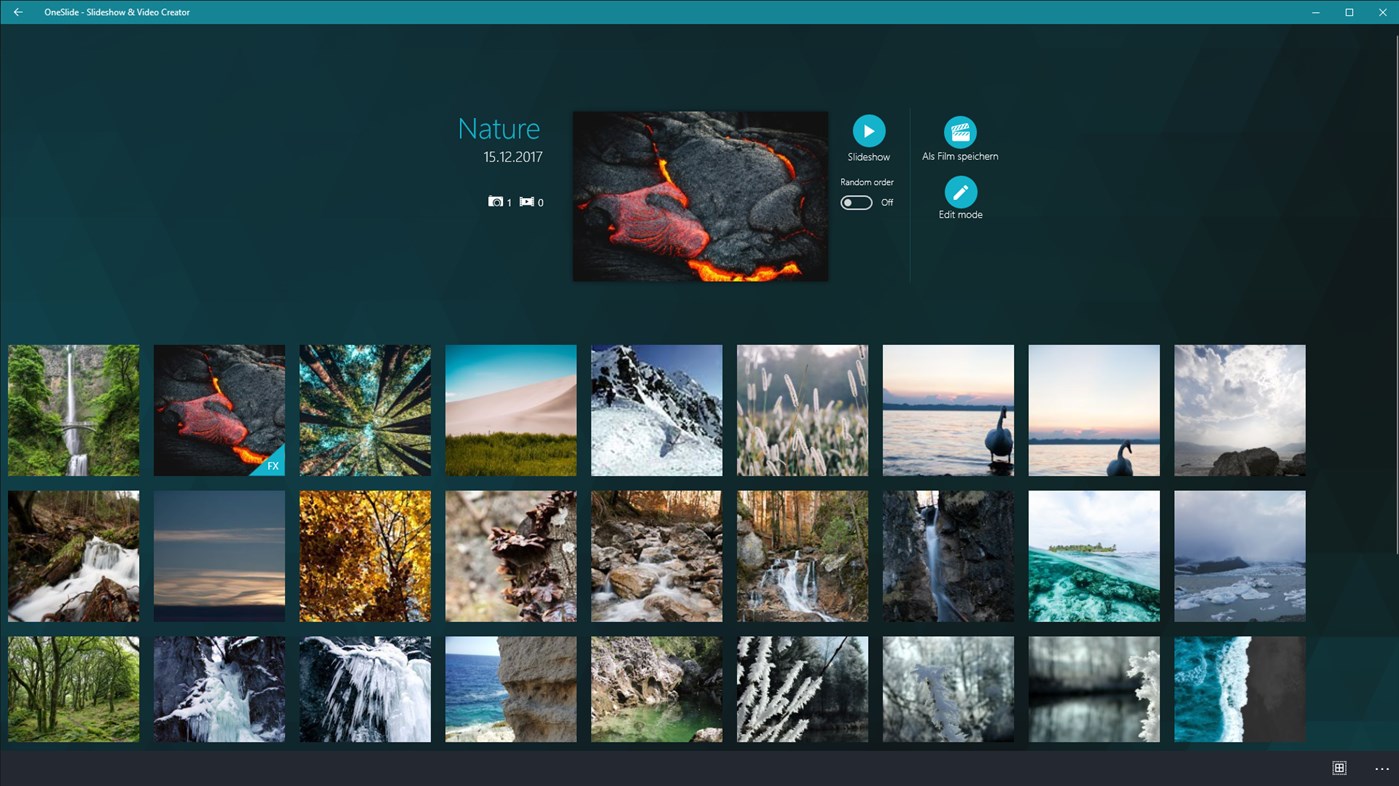Image resolution: width=1399 pixels, height=786 pixels.
Task: Toggle Random order on
Action: click(x=855, y=202)
